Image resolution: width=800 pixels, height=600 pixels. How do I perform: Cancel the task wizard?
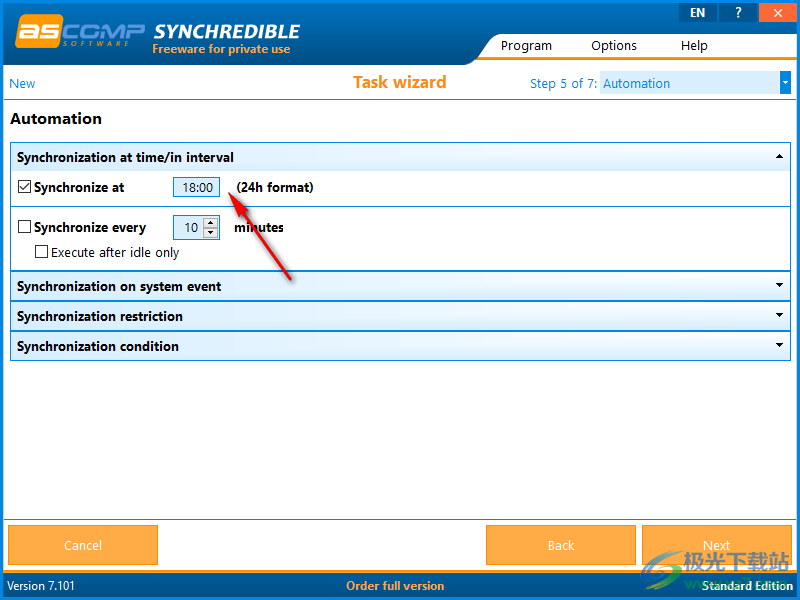(82, 545)
